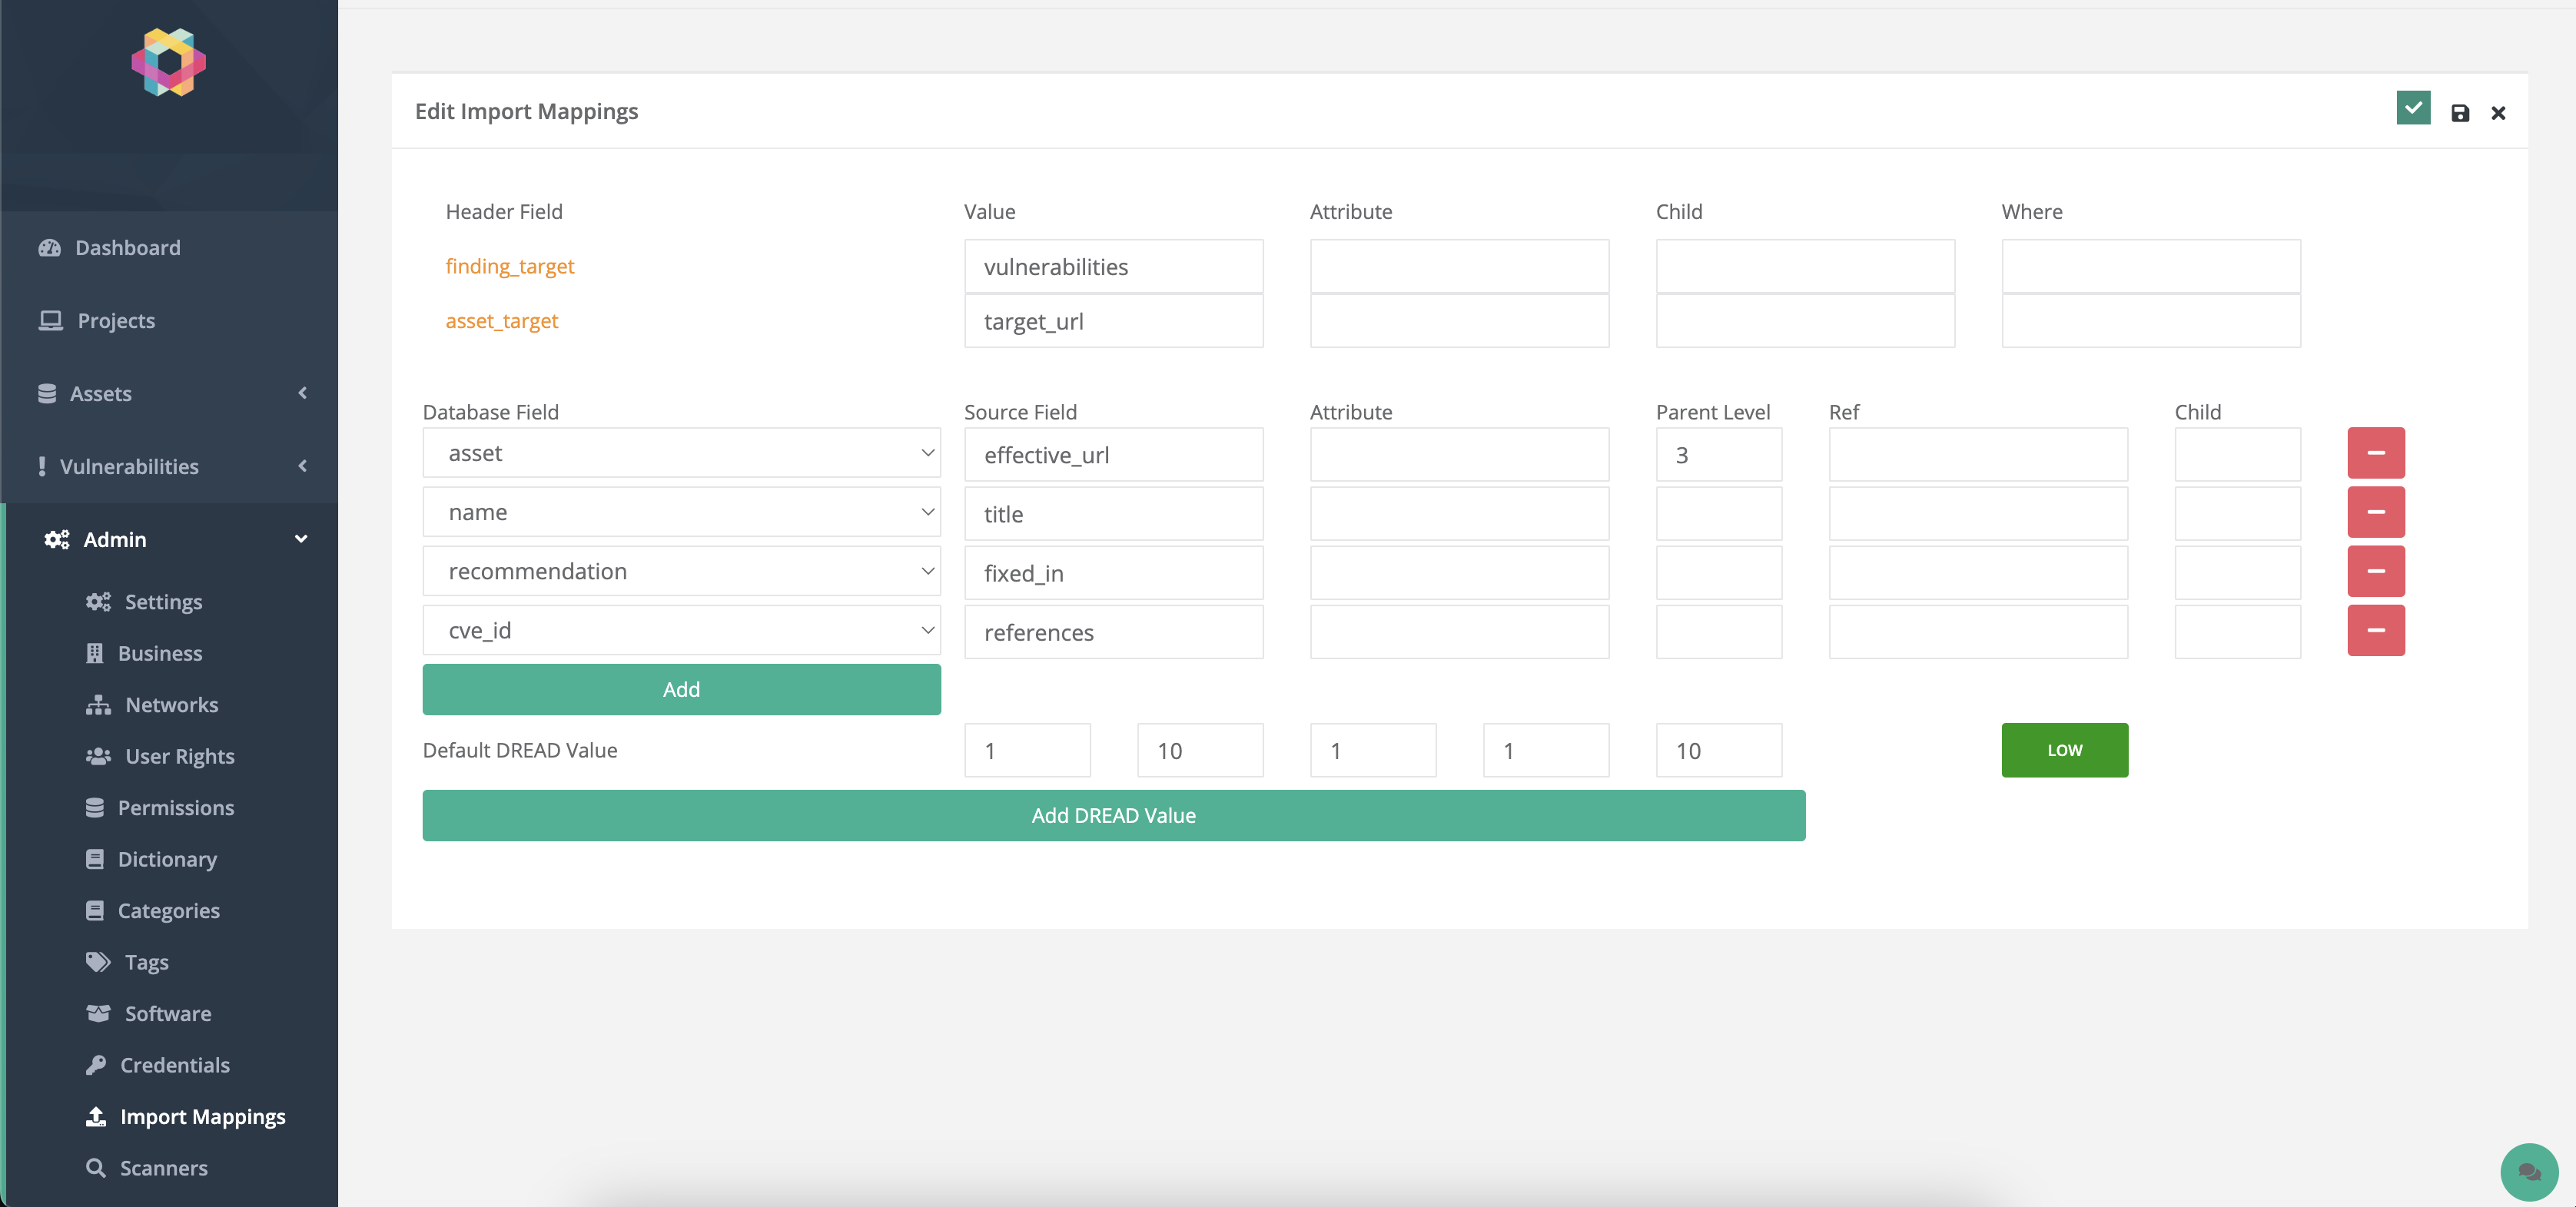
Task: Expand the Vulnerabilities menu chevron
Action: pyautogui.click(x=302, y=466)
